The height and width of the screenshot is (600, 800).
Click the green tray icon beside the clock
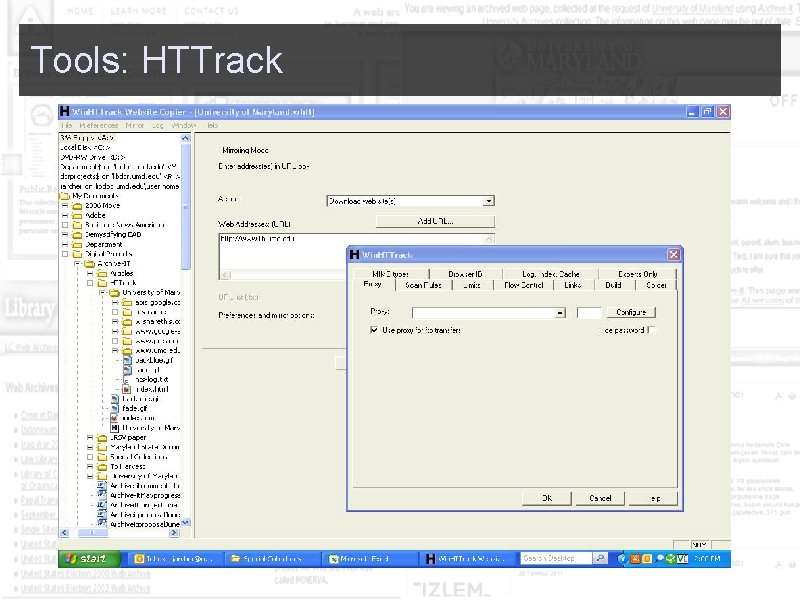pos(670,559)
